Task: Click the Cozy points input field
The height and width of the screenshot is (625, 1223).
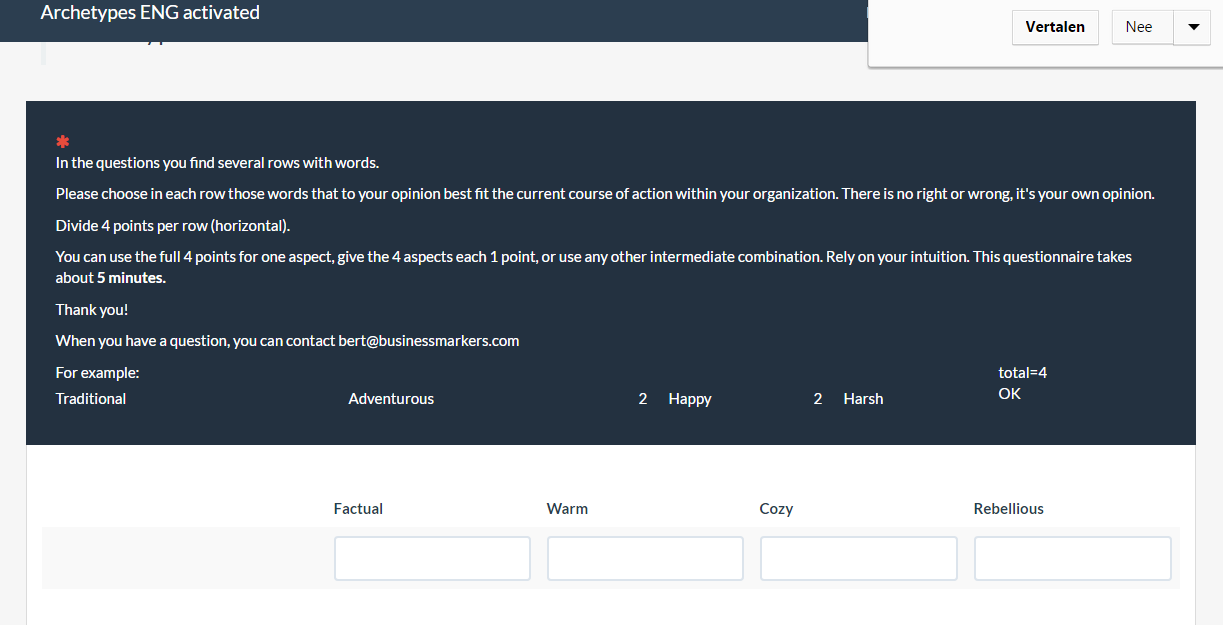Action: click(x=858, y=558)
